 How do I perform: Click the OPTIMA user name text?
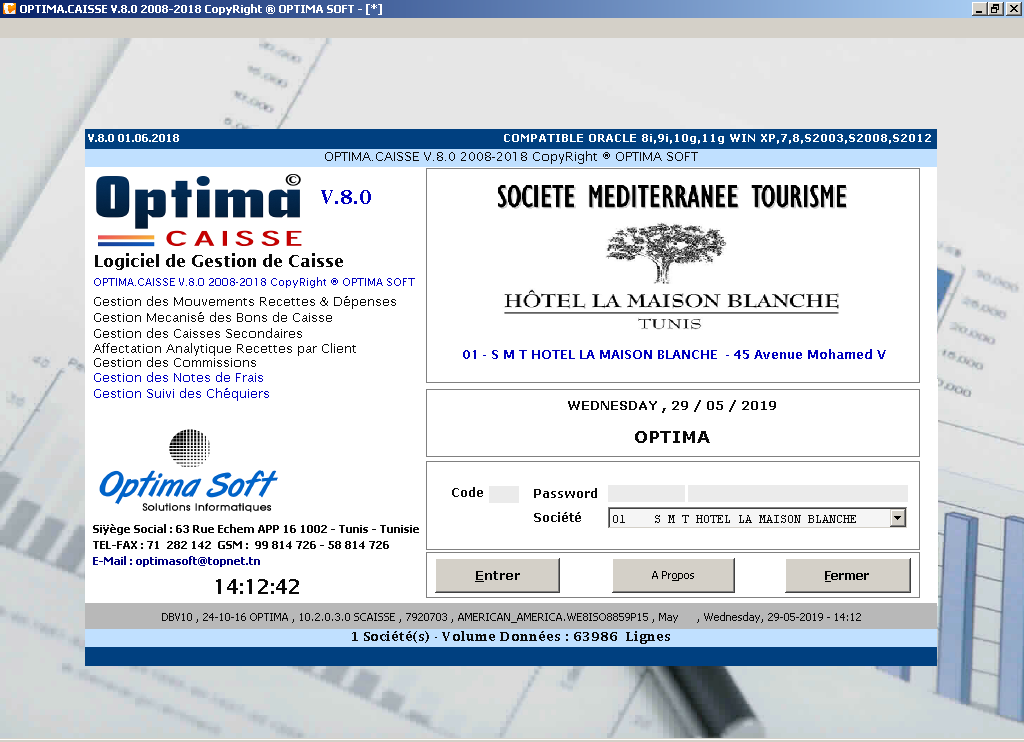pyautogui.click(x=672, y=437)
